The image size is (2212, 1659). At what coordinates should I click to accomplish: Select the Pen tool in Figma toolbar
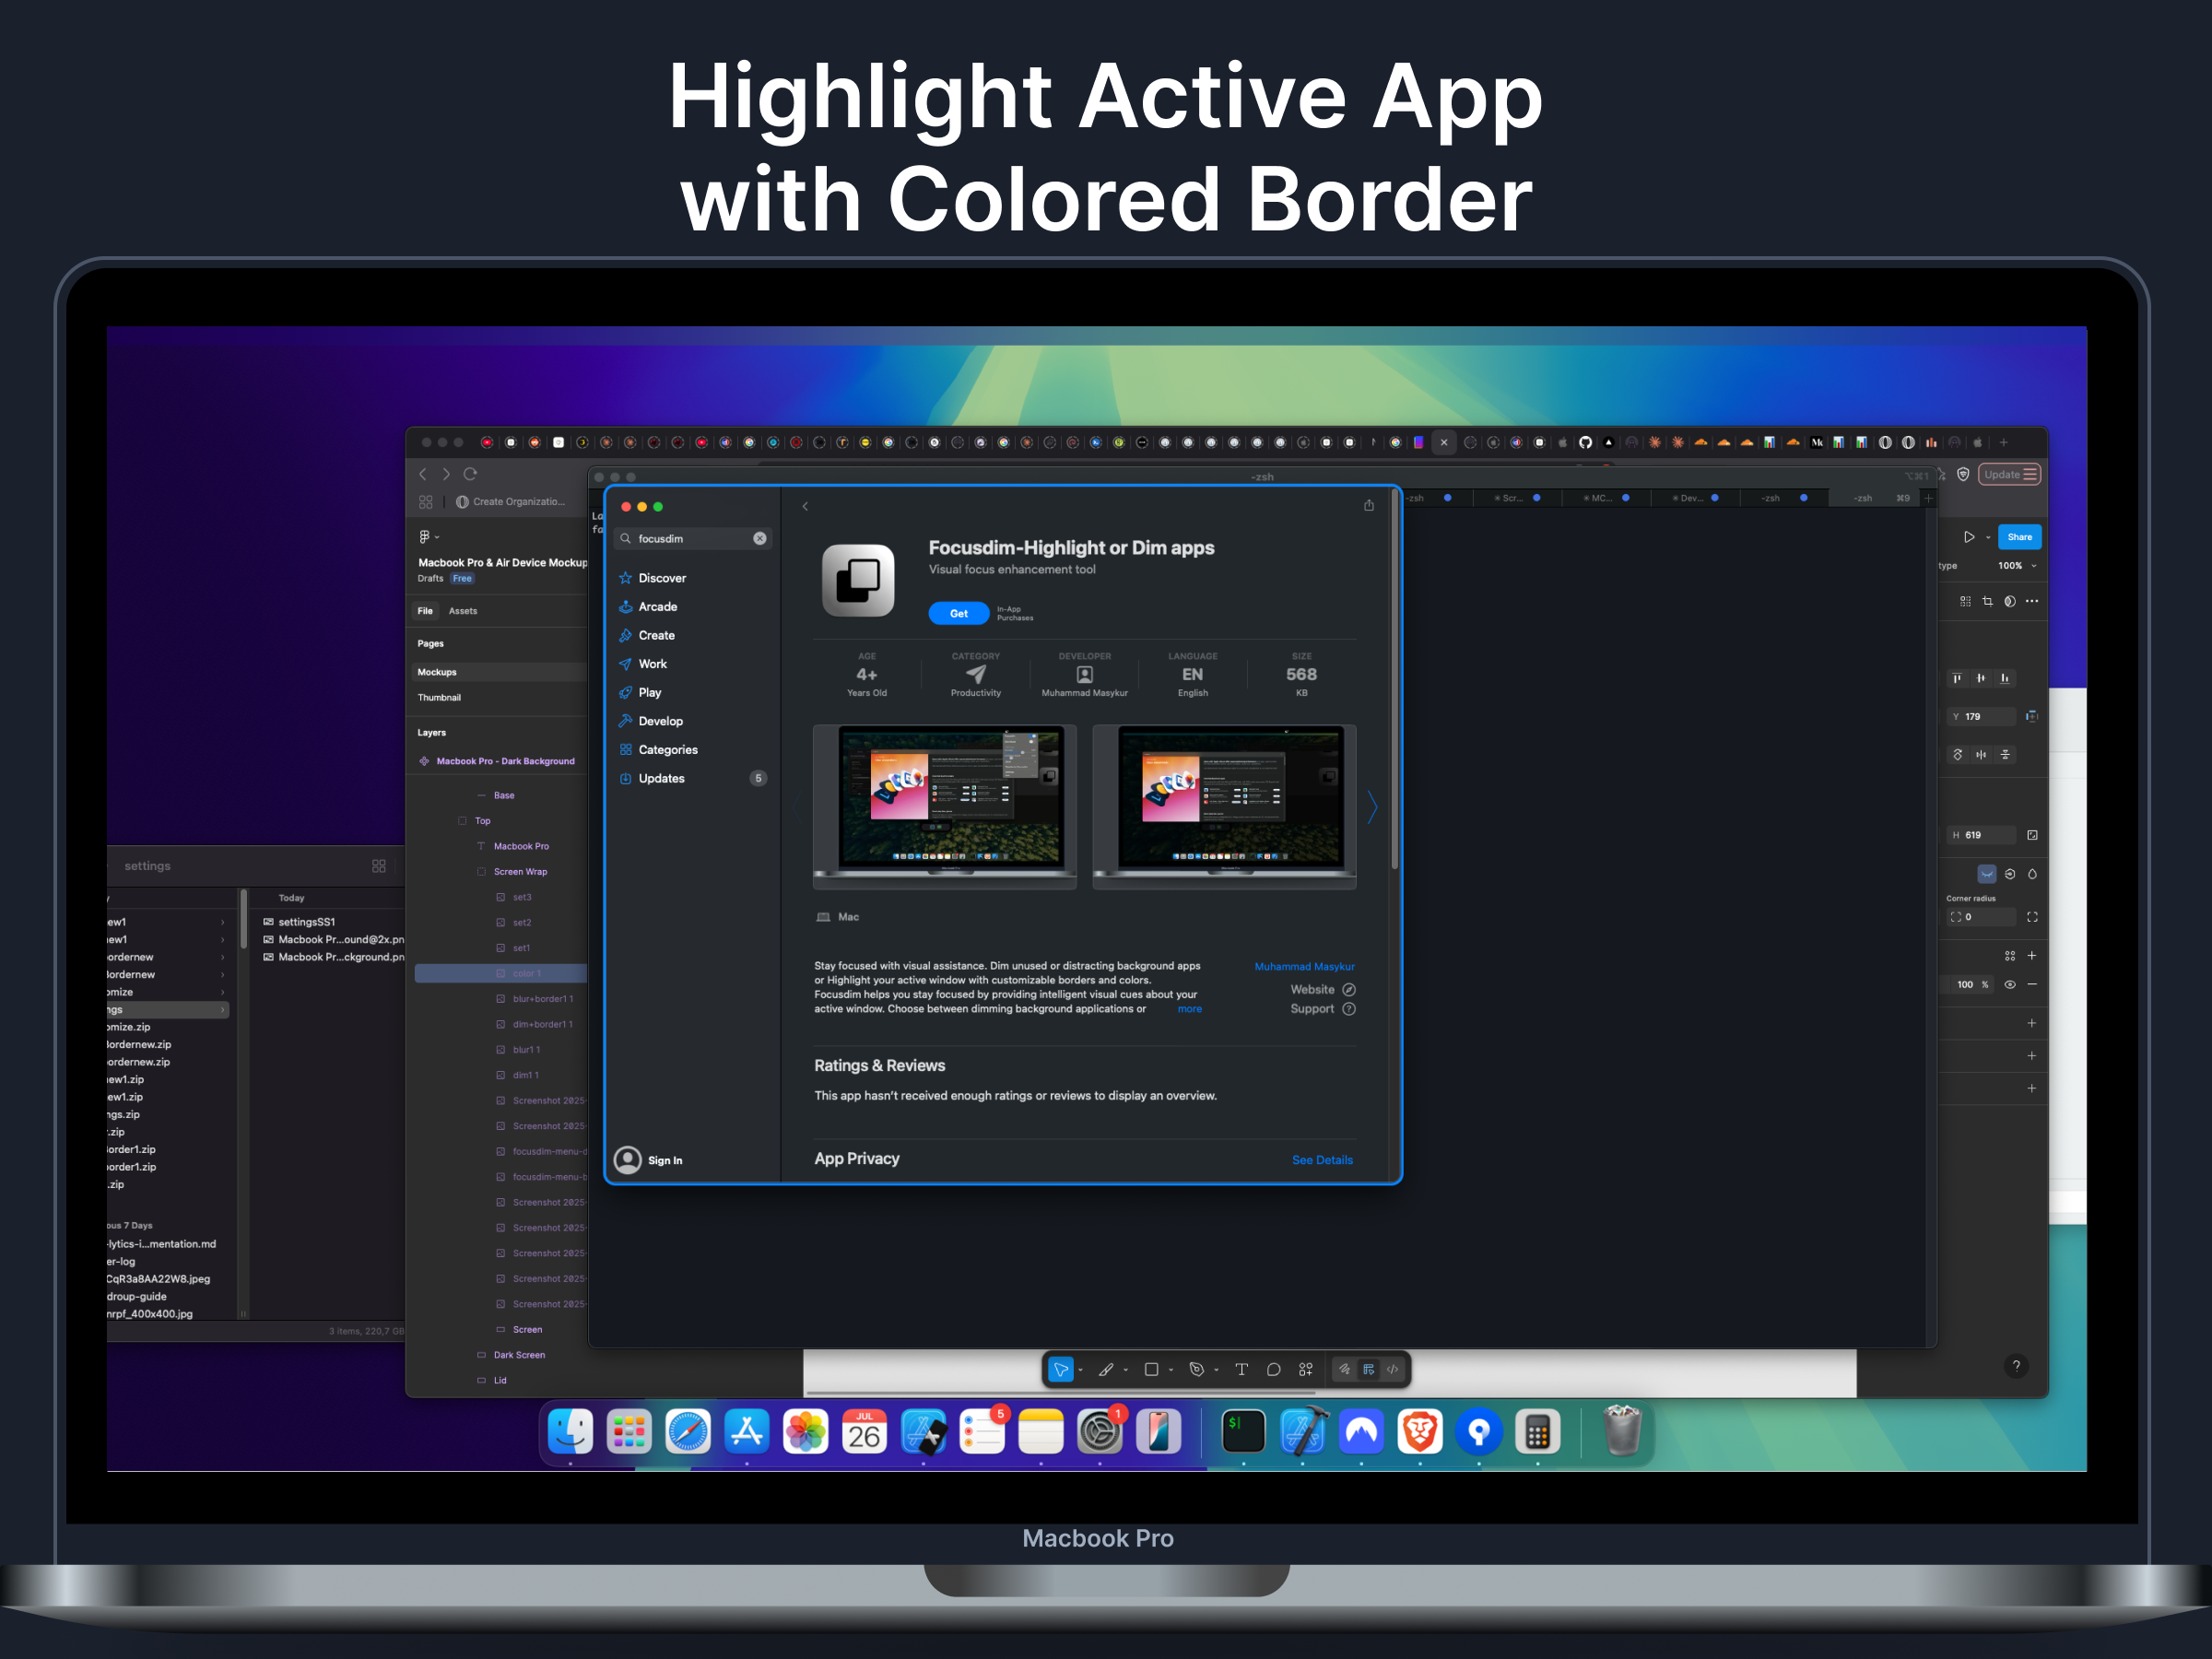[x=1196, y=1369]
